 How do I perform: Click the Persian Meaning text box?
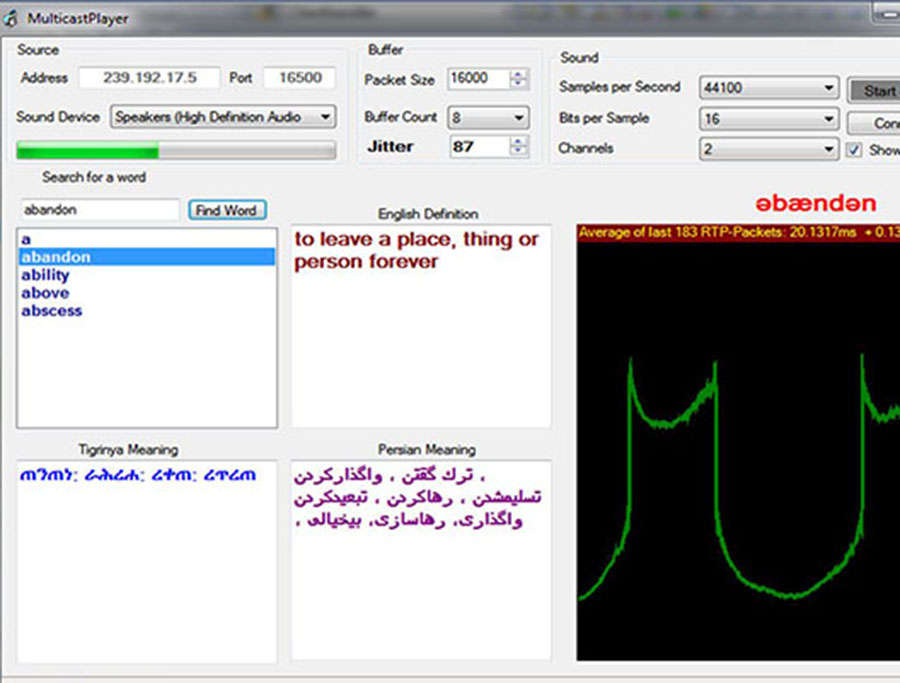(x=421, y=560)
